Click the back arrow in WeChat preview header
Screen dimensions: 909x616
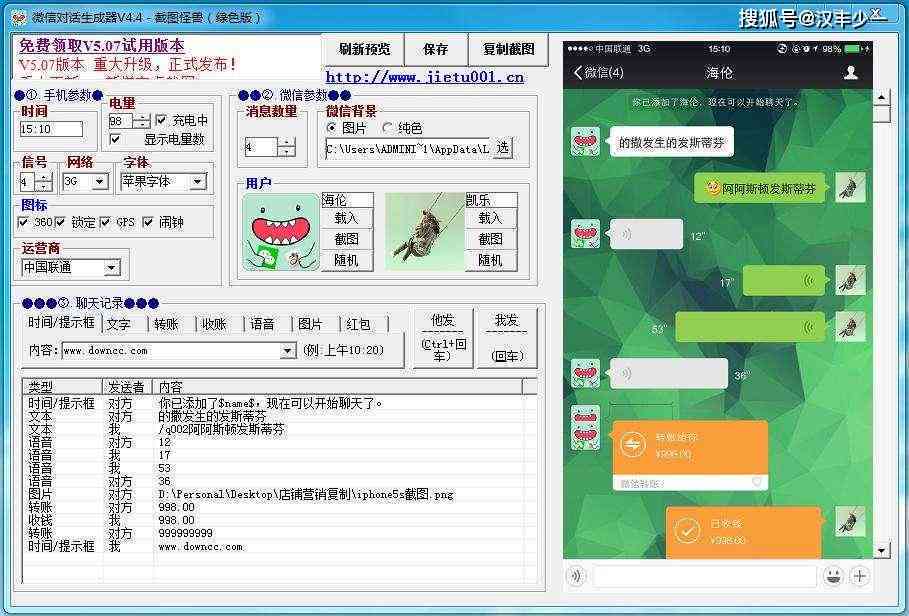[x=578, y=72]
